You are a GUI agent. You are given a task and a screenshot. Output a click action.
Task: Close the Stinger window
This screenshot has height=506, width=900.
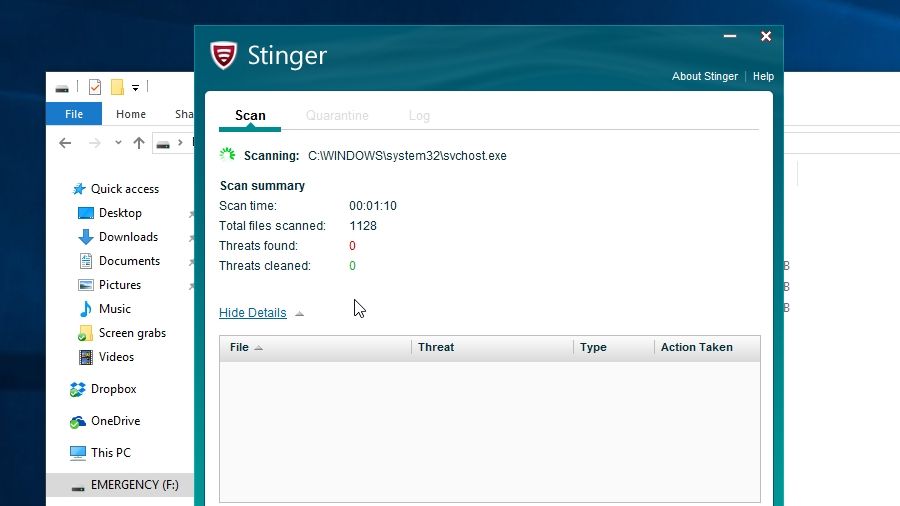point(766,36)
